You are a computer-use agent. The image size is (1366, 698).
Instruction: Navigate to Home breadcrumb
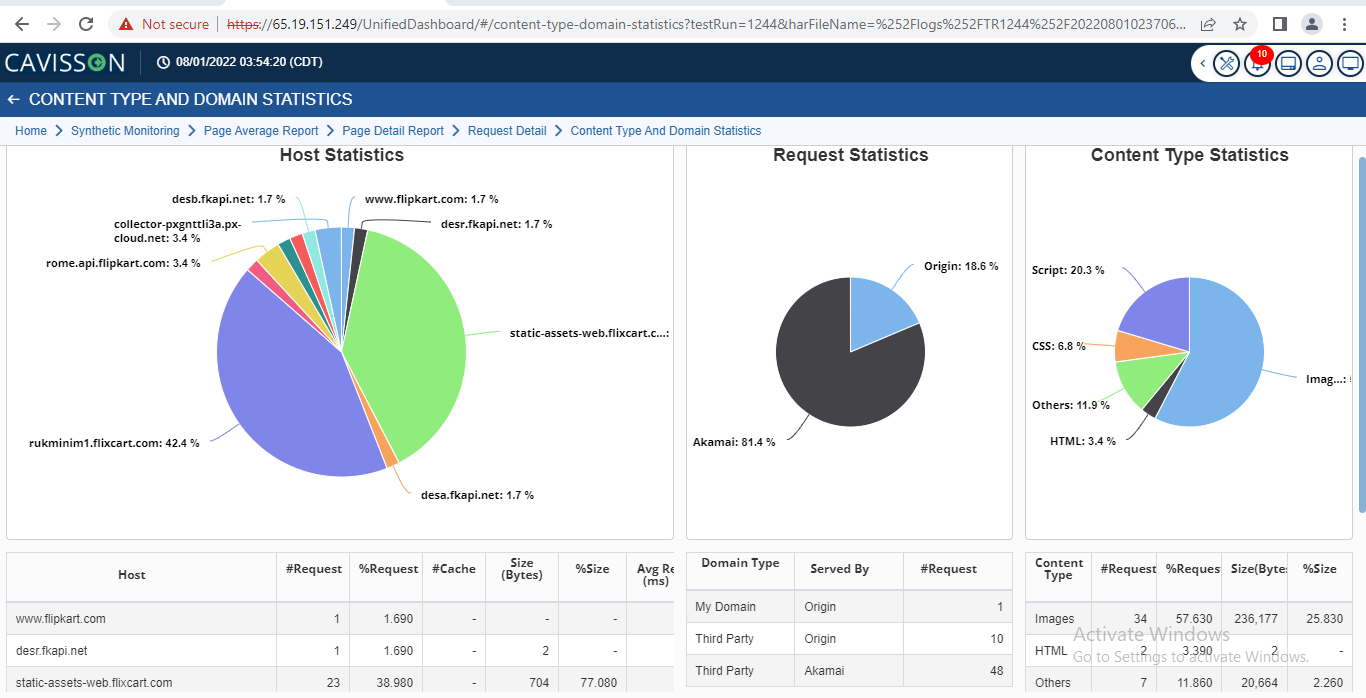point(31,131)
